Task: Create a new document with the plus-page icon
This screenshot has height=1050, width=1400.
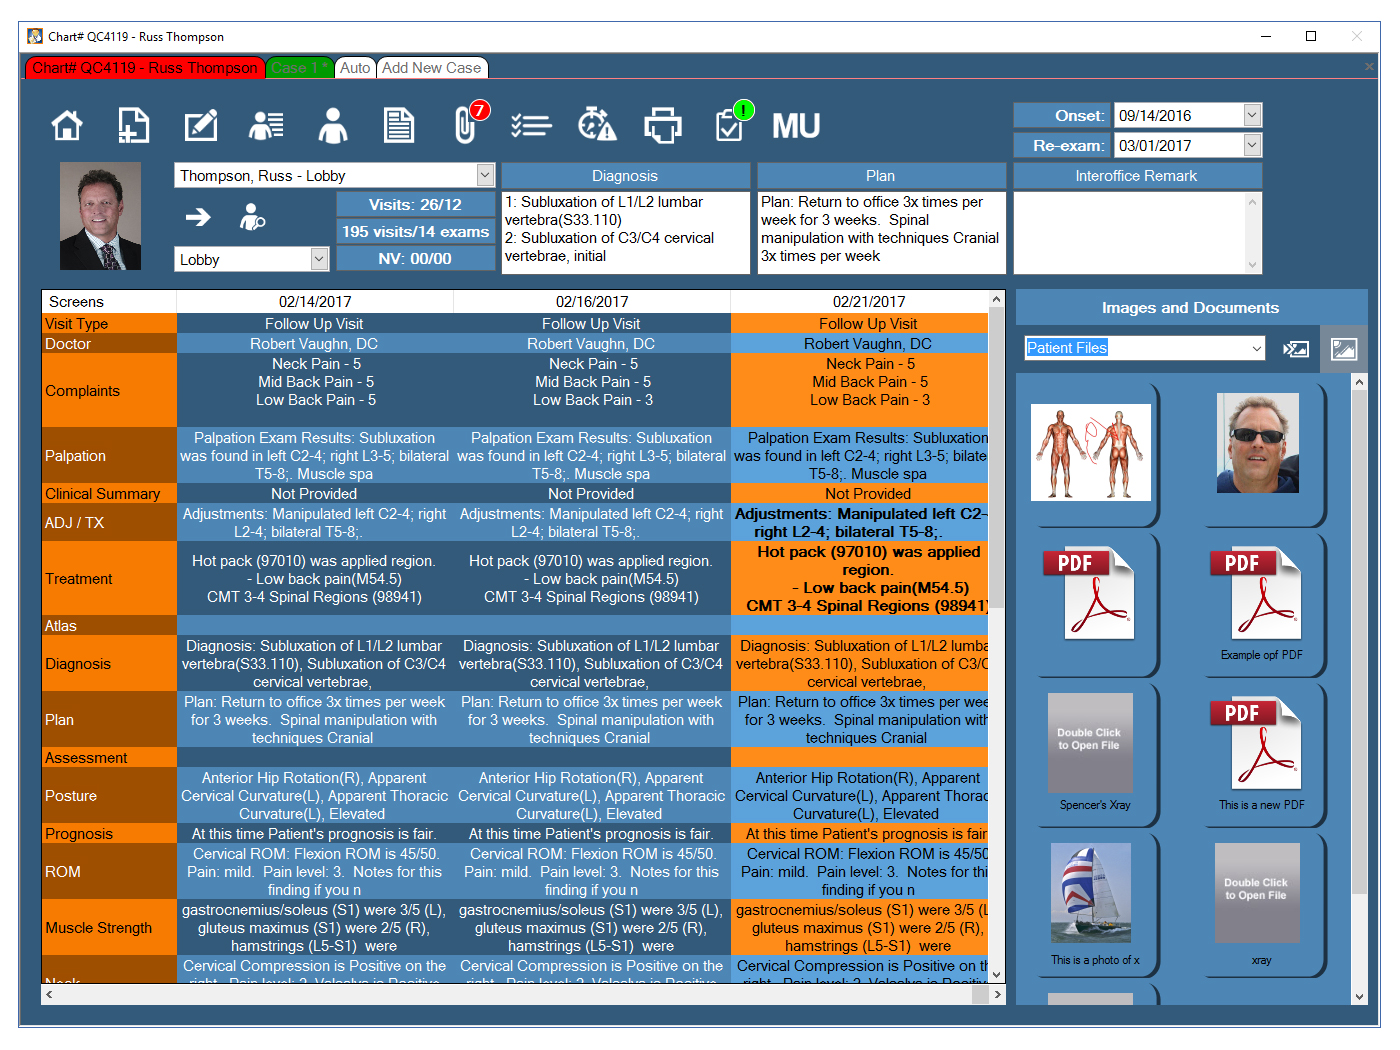Action: 133,126
